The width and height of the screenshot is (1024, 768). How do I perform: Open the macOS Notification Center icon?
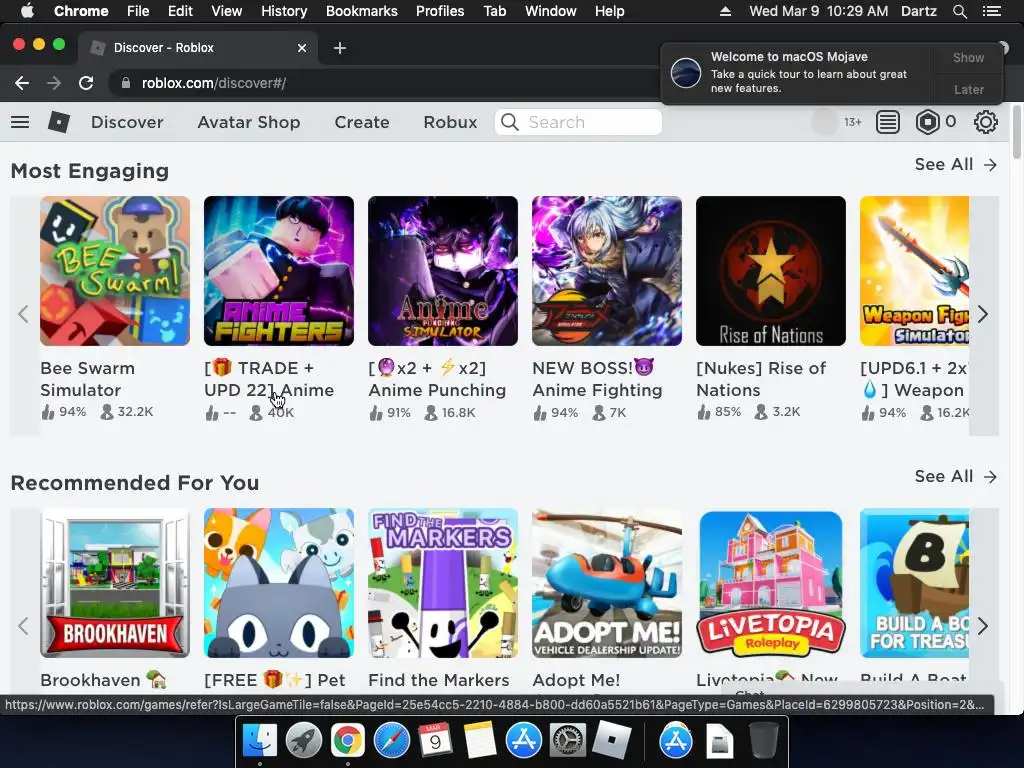click(x=991, y=11)
